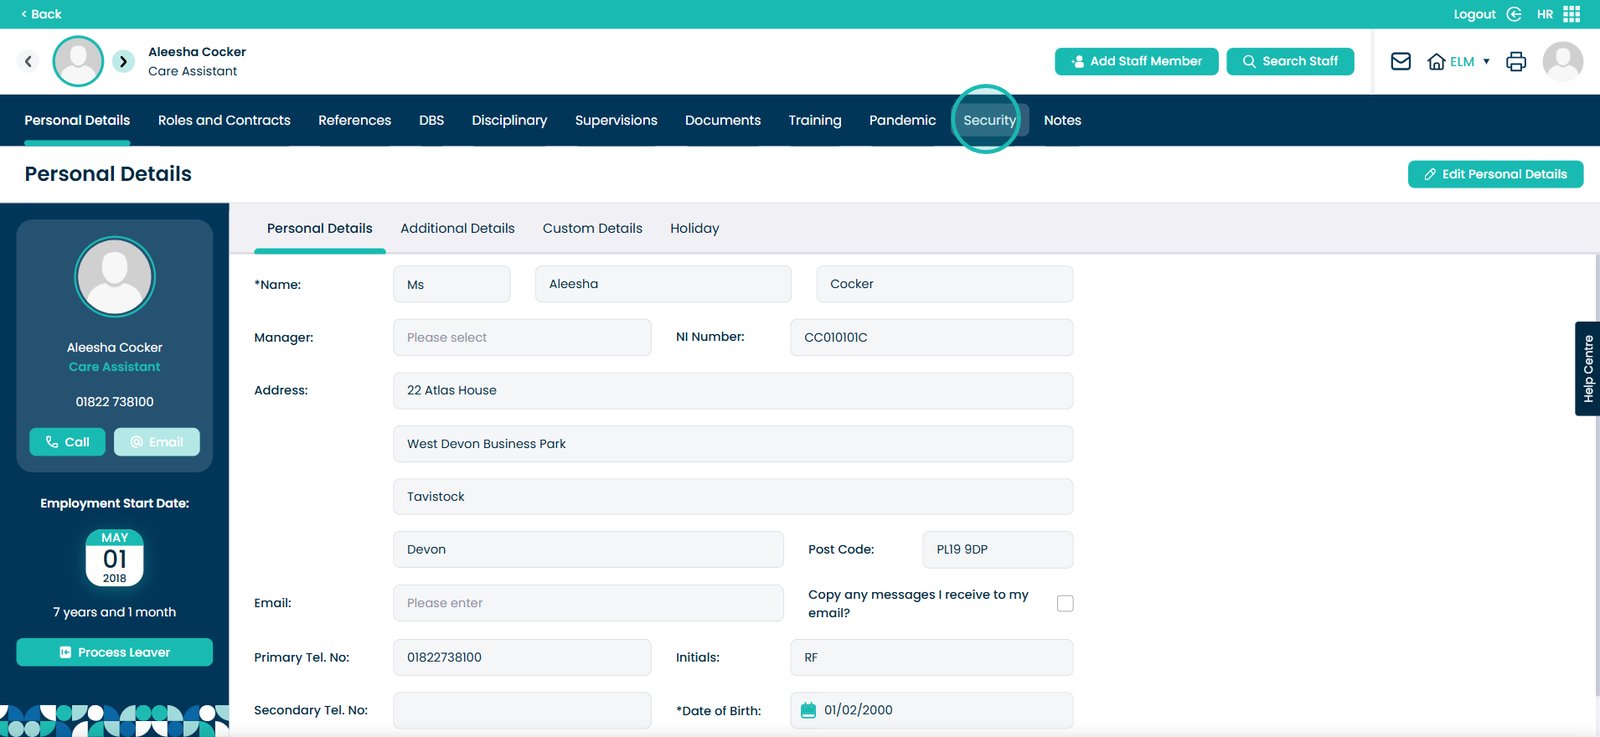Image resolution: width=1600 pixels, height=737 pixels.
Task: Click the printer icon
Action: [1516, 61]
